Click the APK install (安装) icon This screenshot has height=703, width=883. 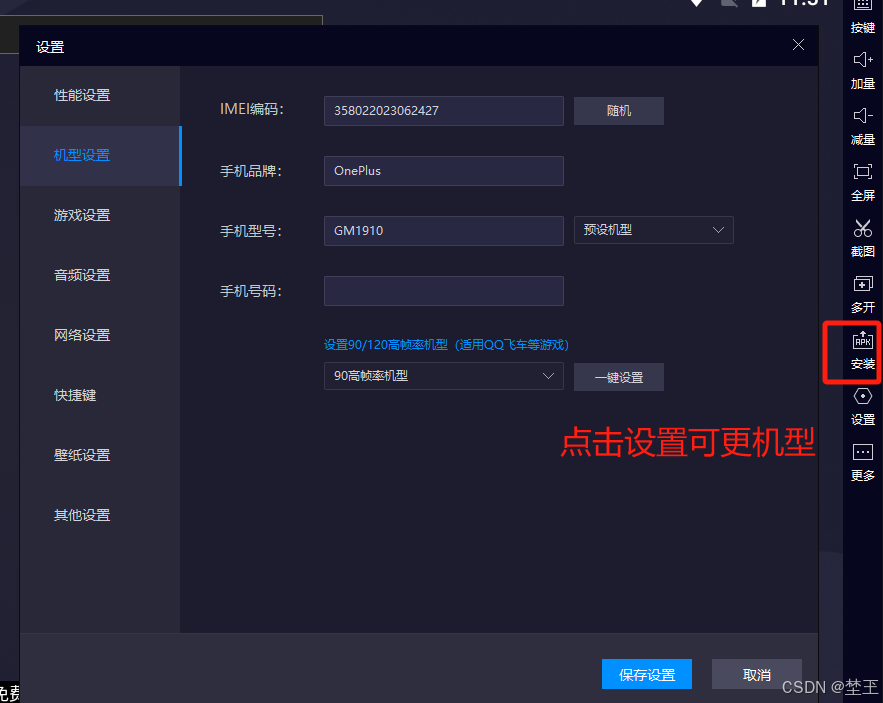click(862, 350)
